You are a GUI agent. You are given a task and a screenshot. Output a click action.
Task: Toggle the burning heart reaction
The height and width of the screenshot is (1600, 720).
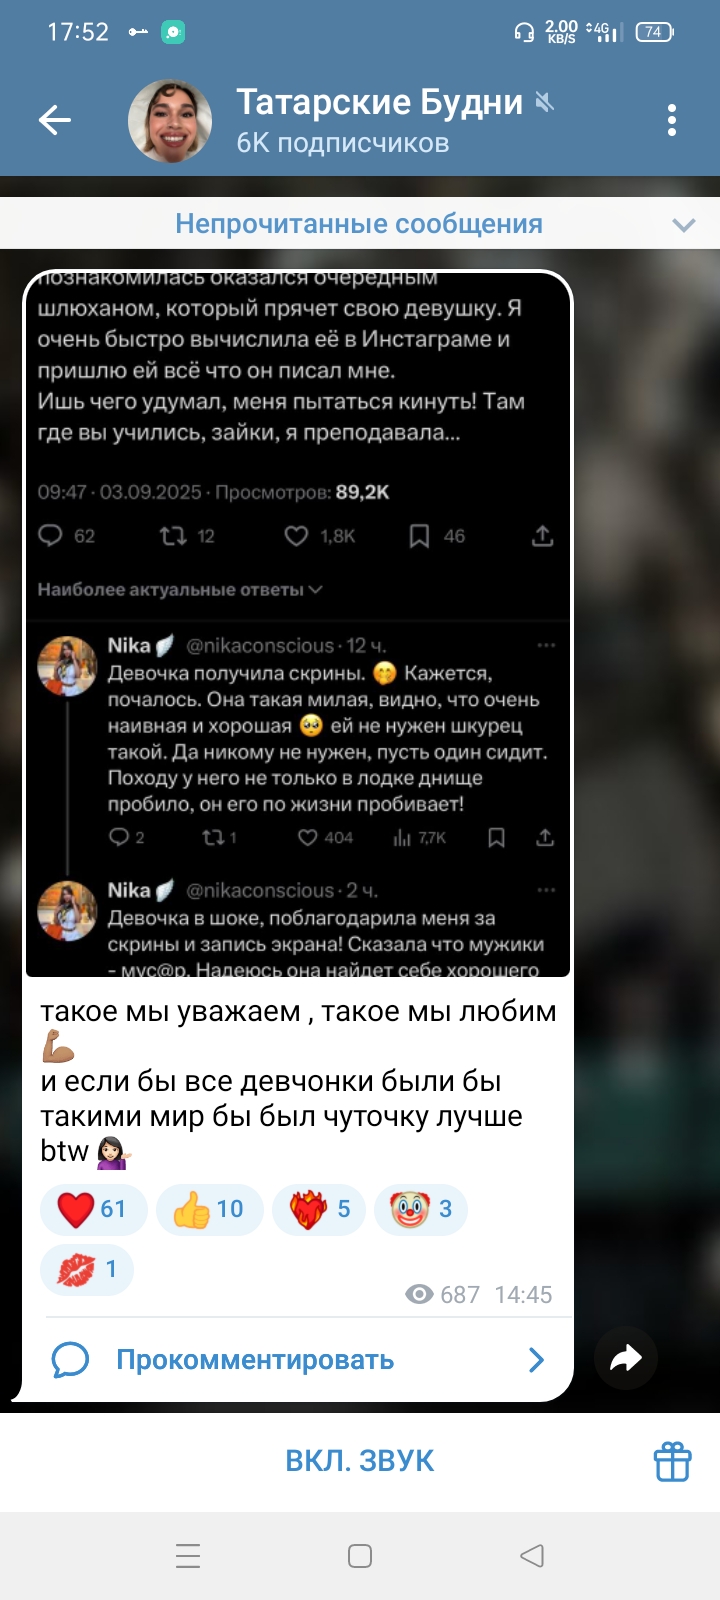(x=319, y=1209)
